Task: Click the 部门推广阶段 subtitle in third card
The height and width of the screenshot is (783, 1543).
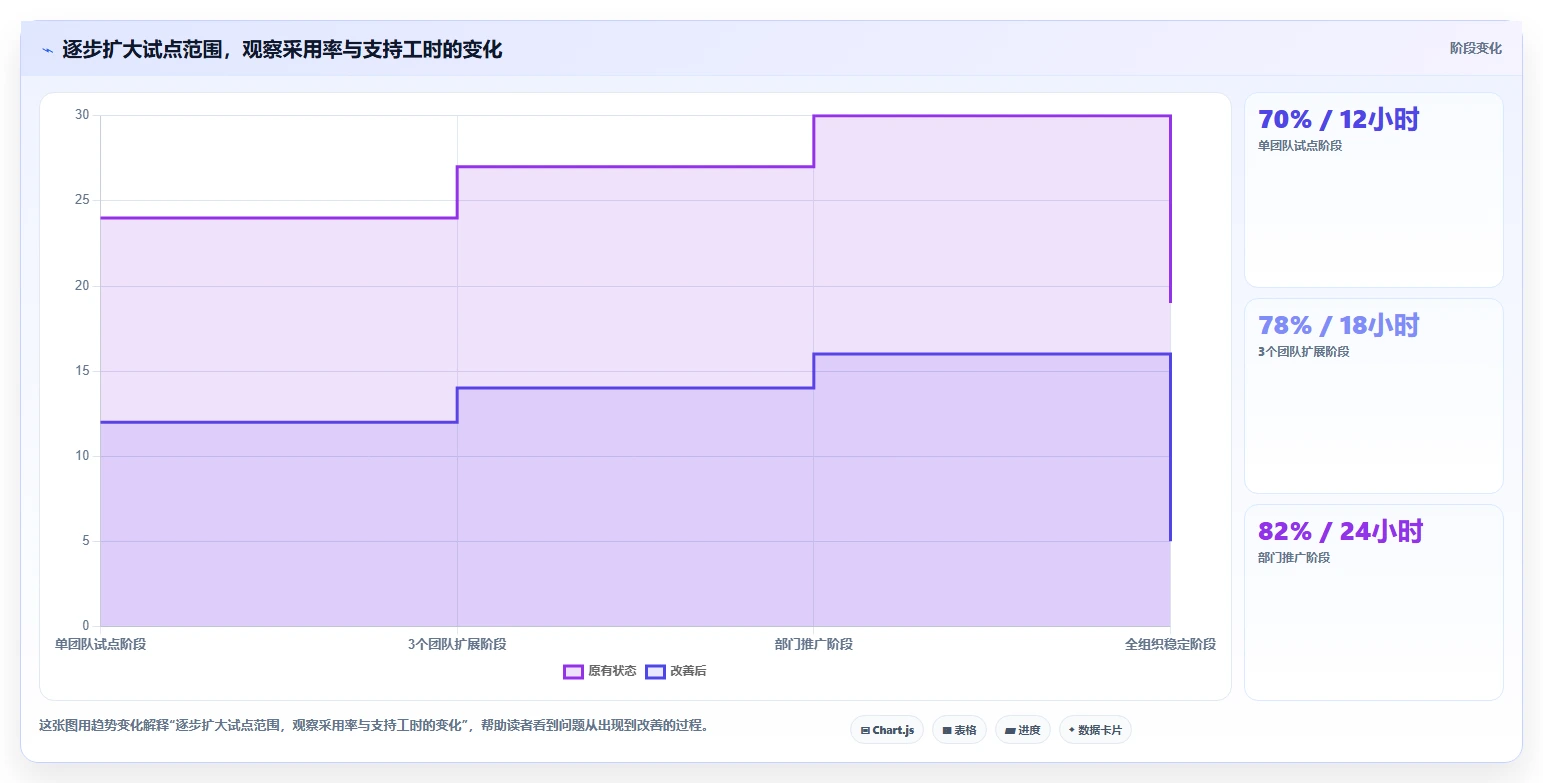Action: 1294,558
